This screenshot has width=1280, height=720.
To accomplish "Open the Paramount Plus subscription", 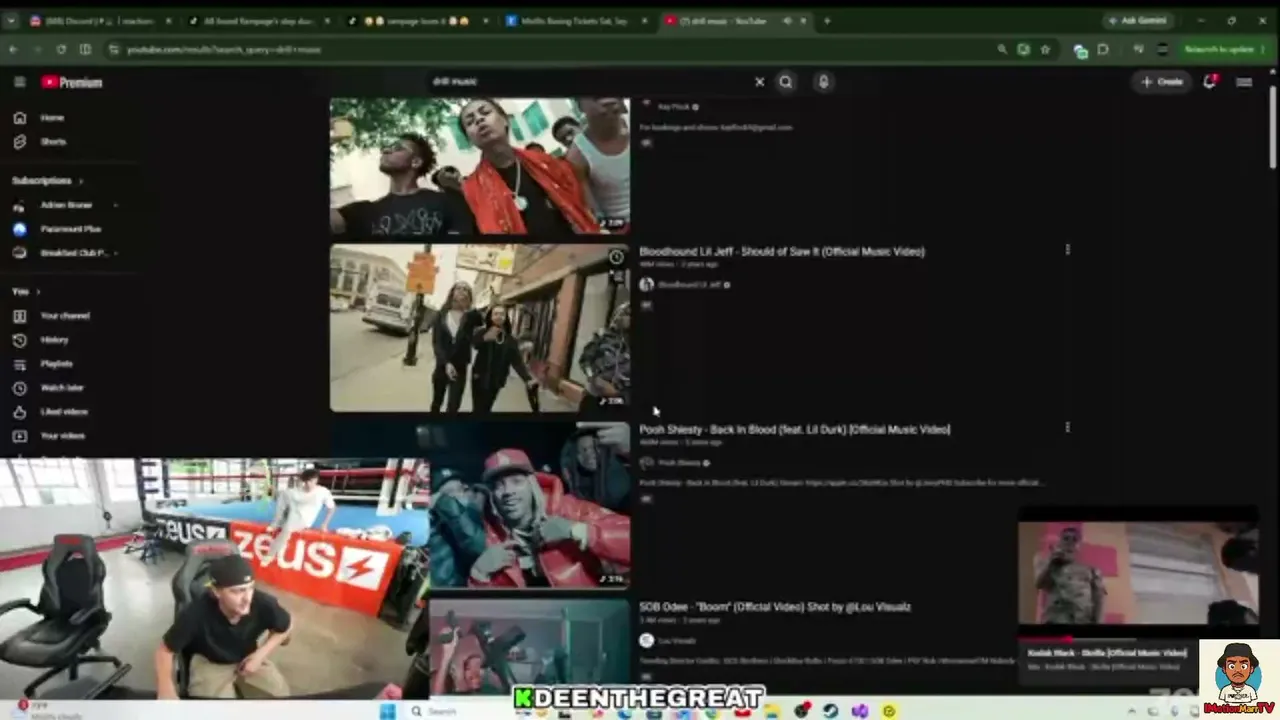I will [70, 229].
